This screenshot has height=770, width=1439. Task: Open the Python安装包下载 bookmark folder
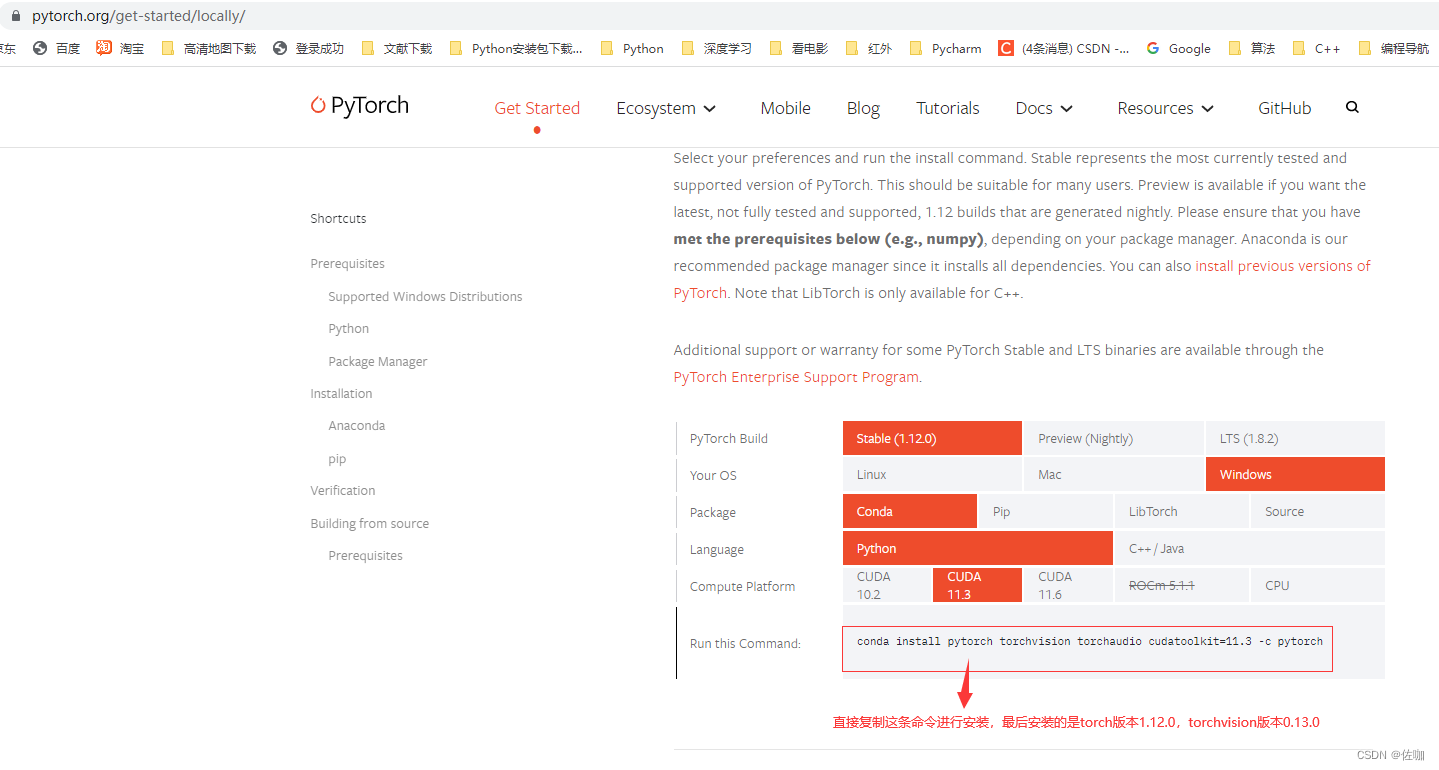pyautogui.click(x=516, y=48)
